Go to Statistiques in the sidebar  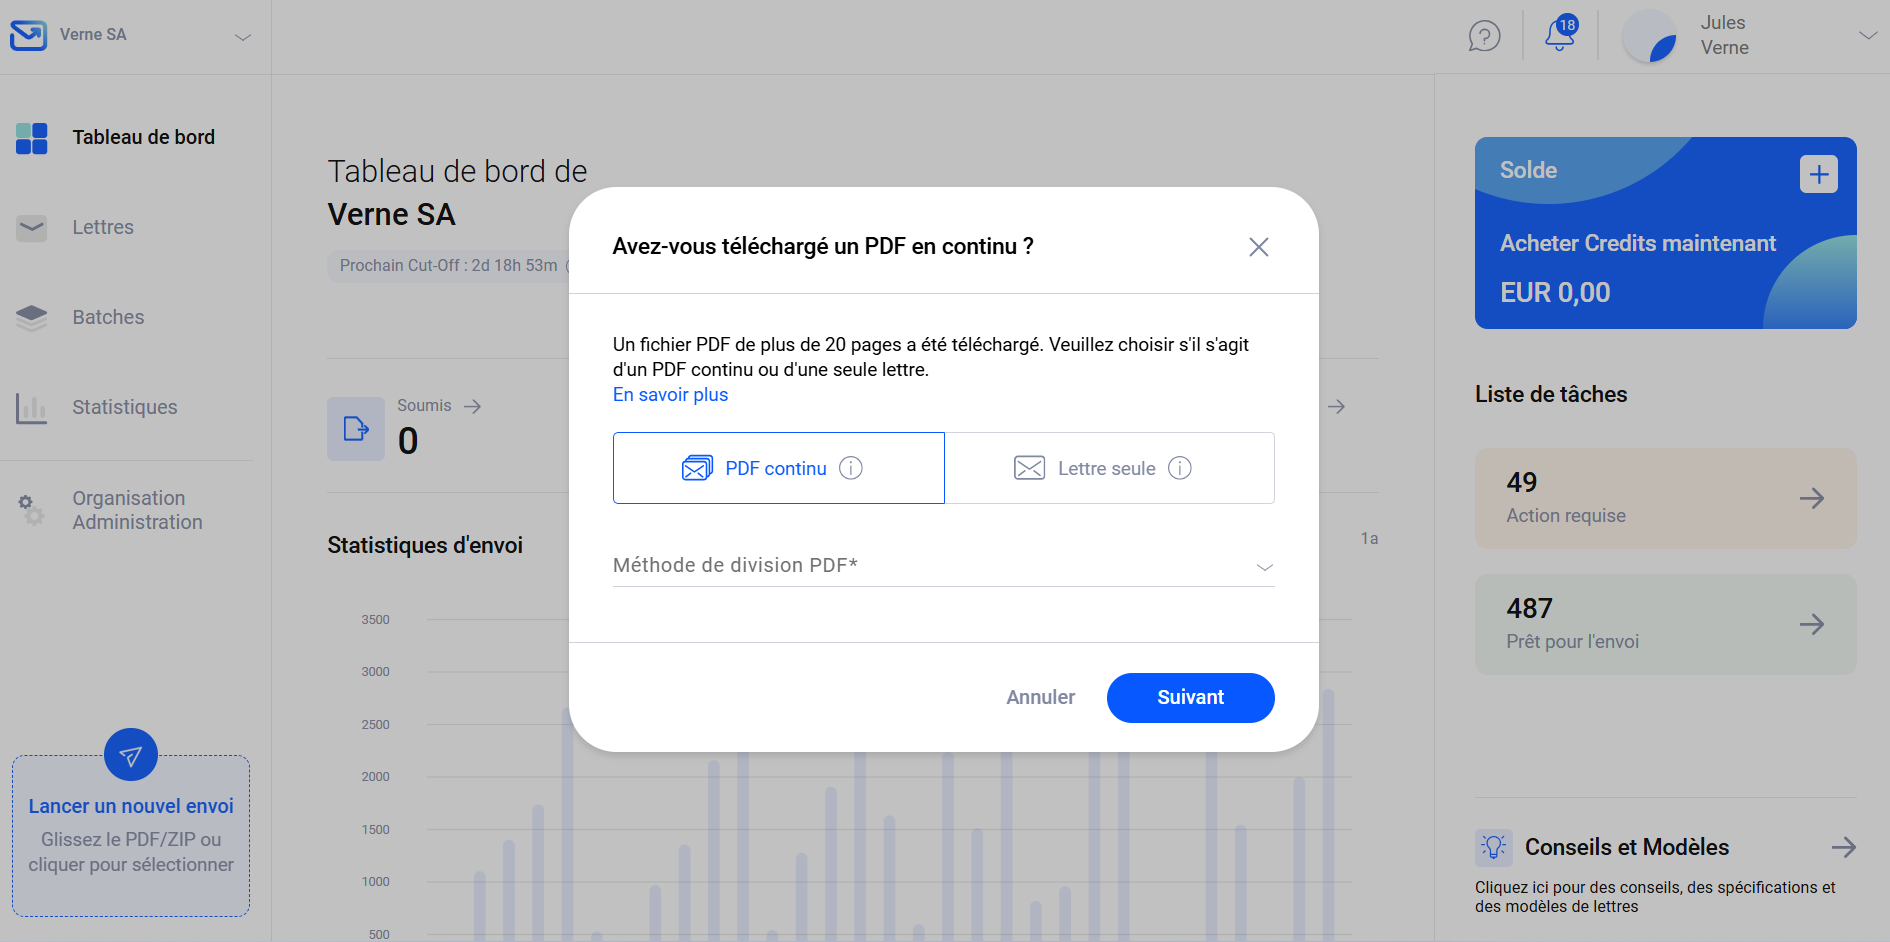pyautogui.click(x=124, y=407)
